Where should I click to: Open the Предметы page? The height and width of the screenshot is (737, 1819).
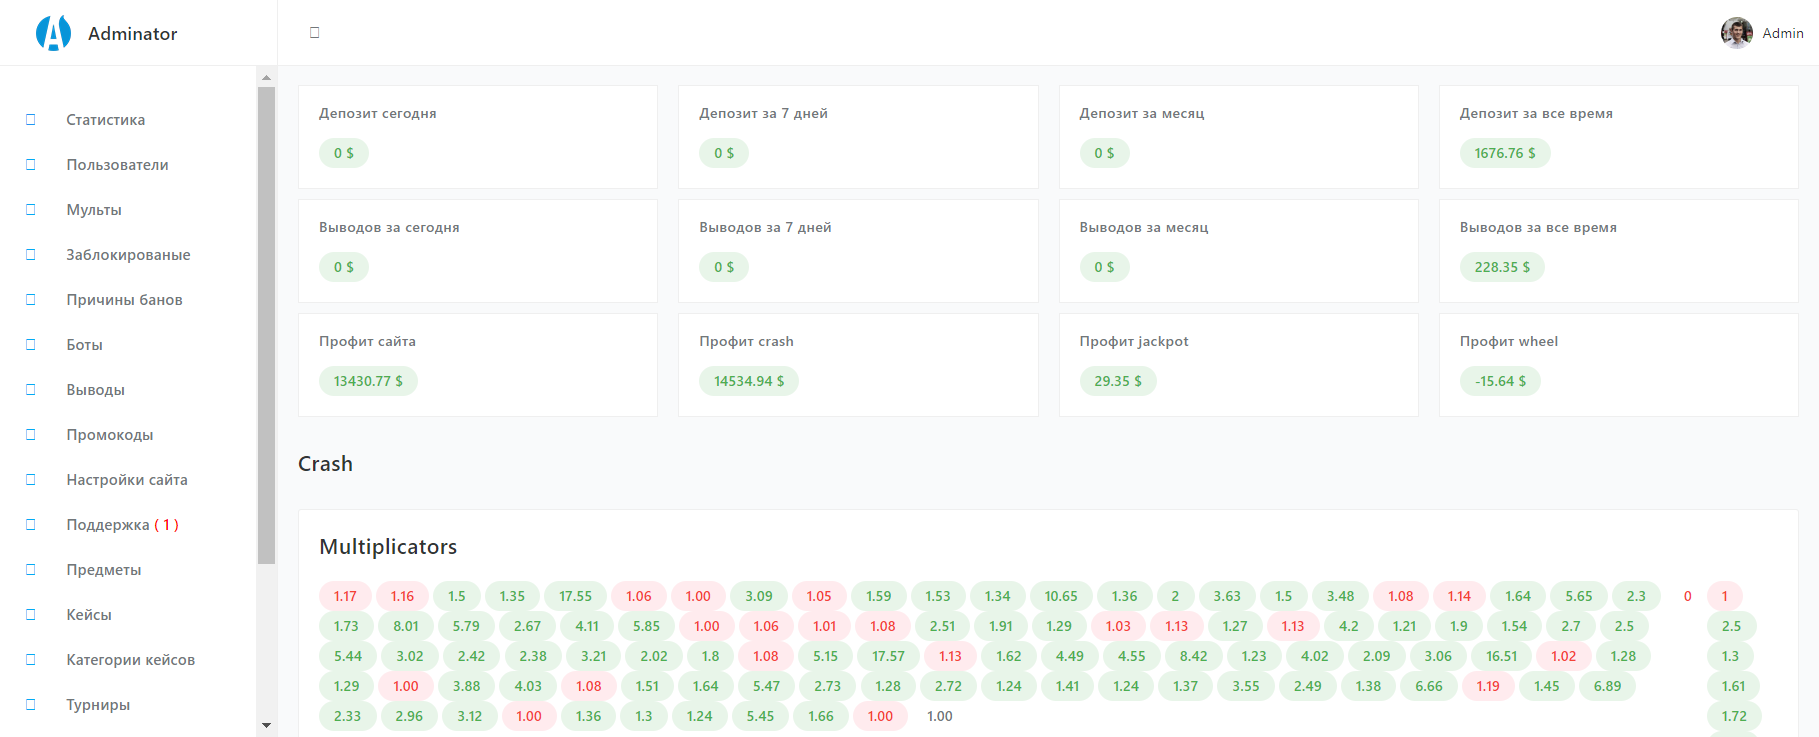pos(104,570)
